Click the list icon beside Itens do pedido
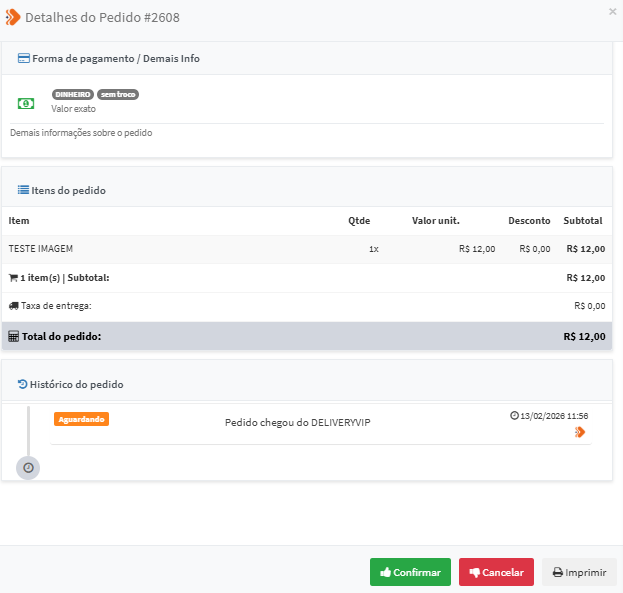This screenshot has height=593, width=623. tap(23, 190)
